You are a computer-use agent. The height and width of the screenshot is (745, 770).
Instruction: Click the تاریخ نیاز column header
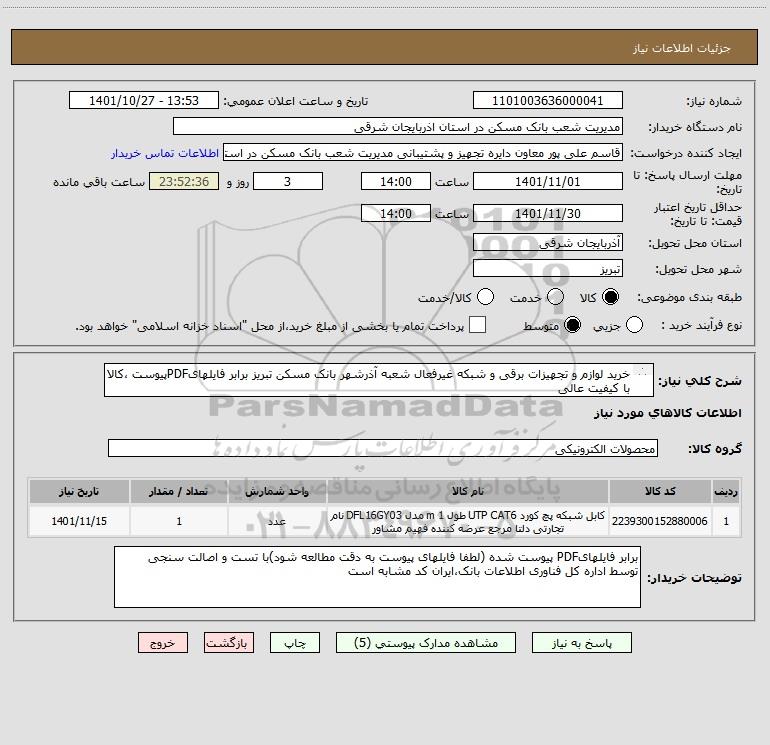pos(79,492)
